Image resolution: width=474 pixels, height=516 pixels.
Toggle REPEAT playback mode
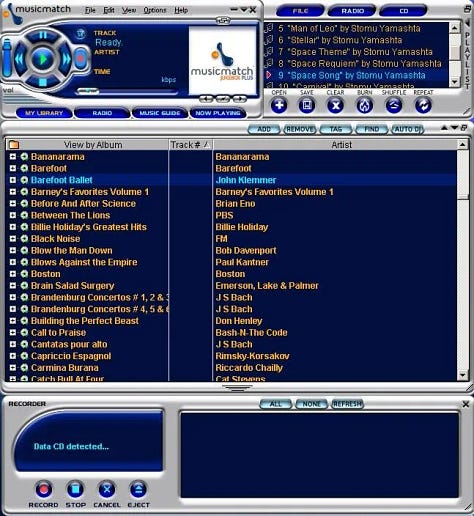(x=423, y=106)
